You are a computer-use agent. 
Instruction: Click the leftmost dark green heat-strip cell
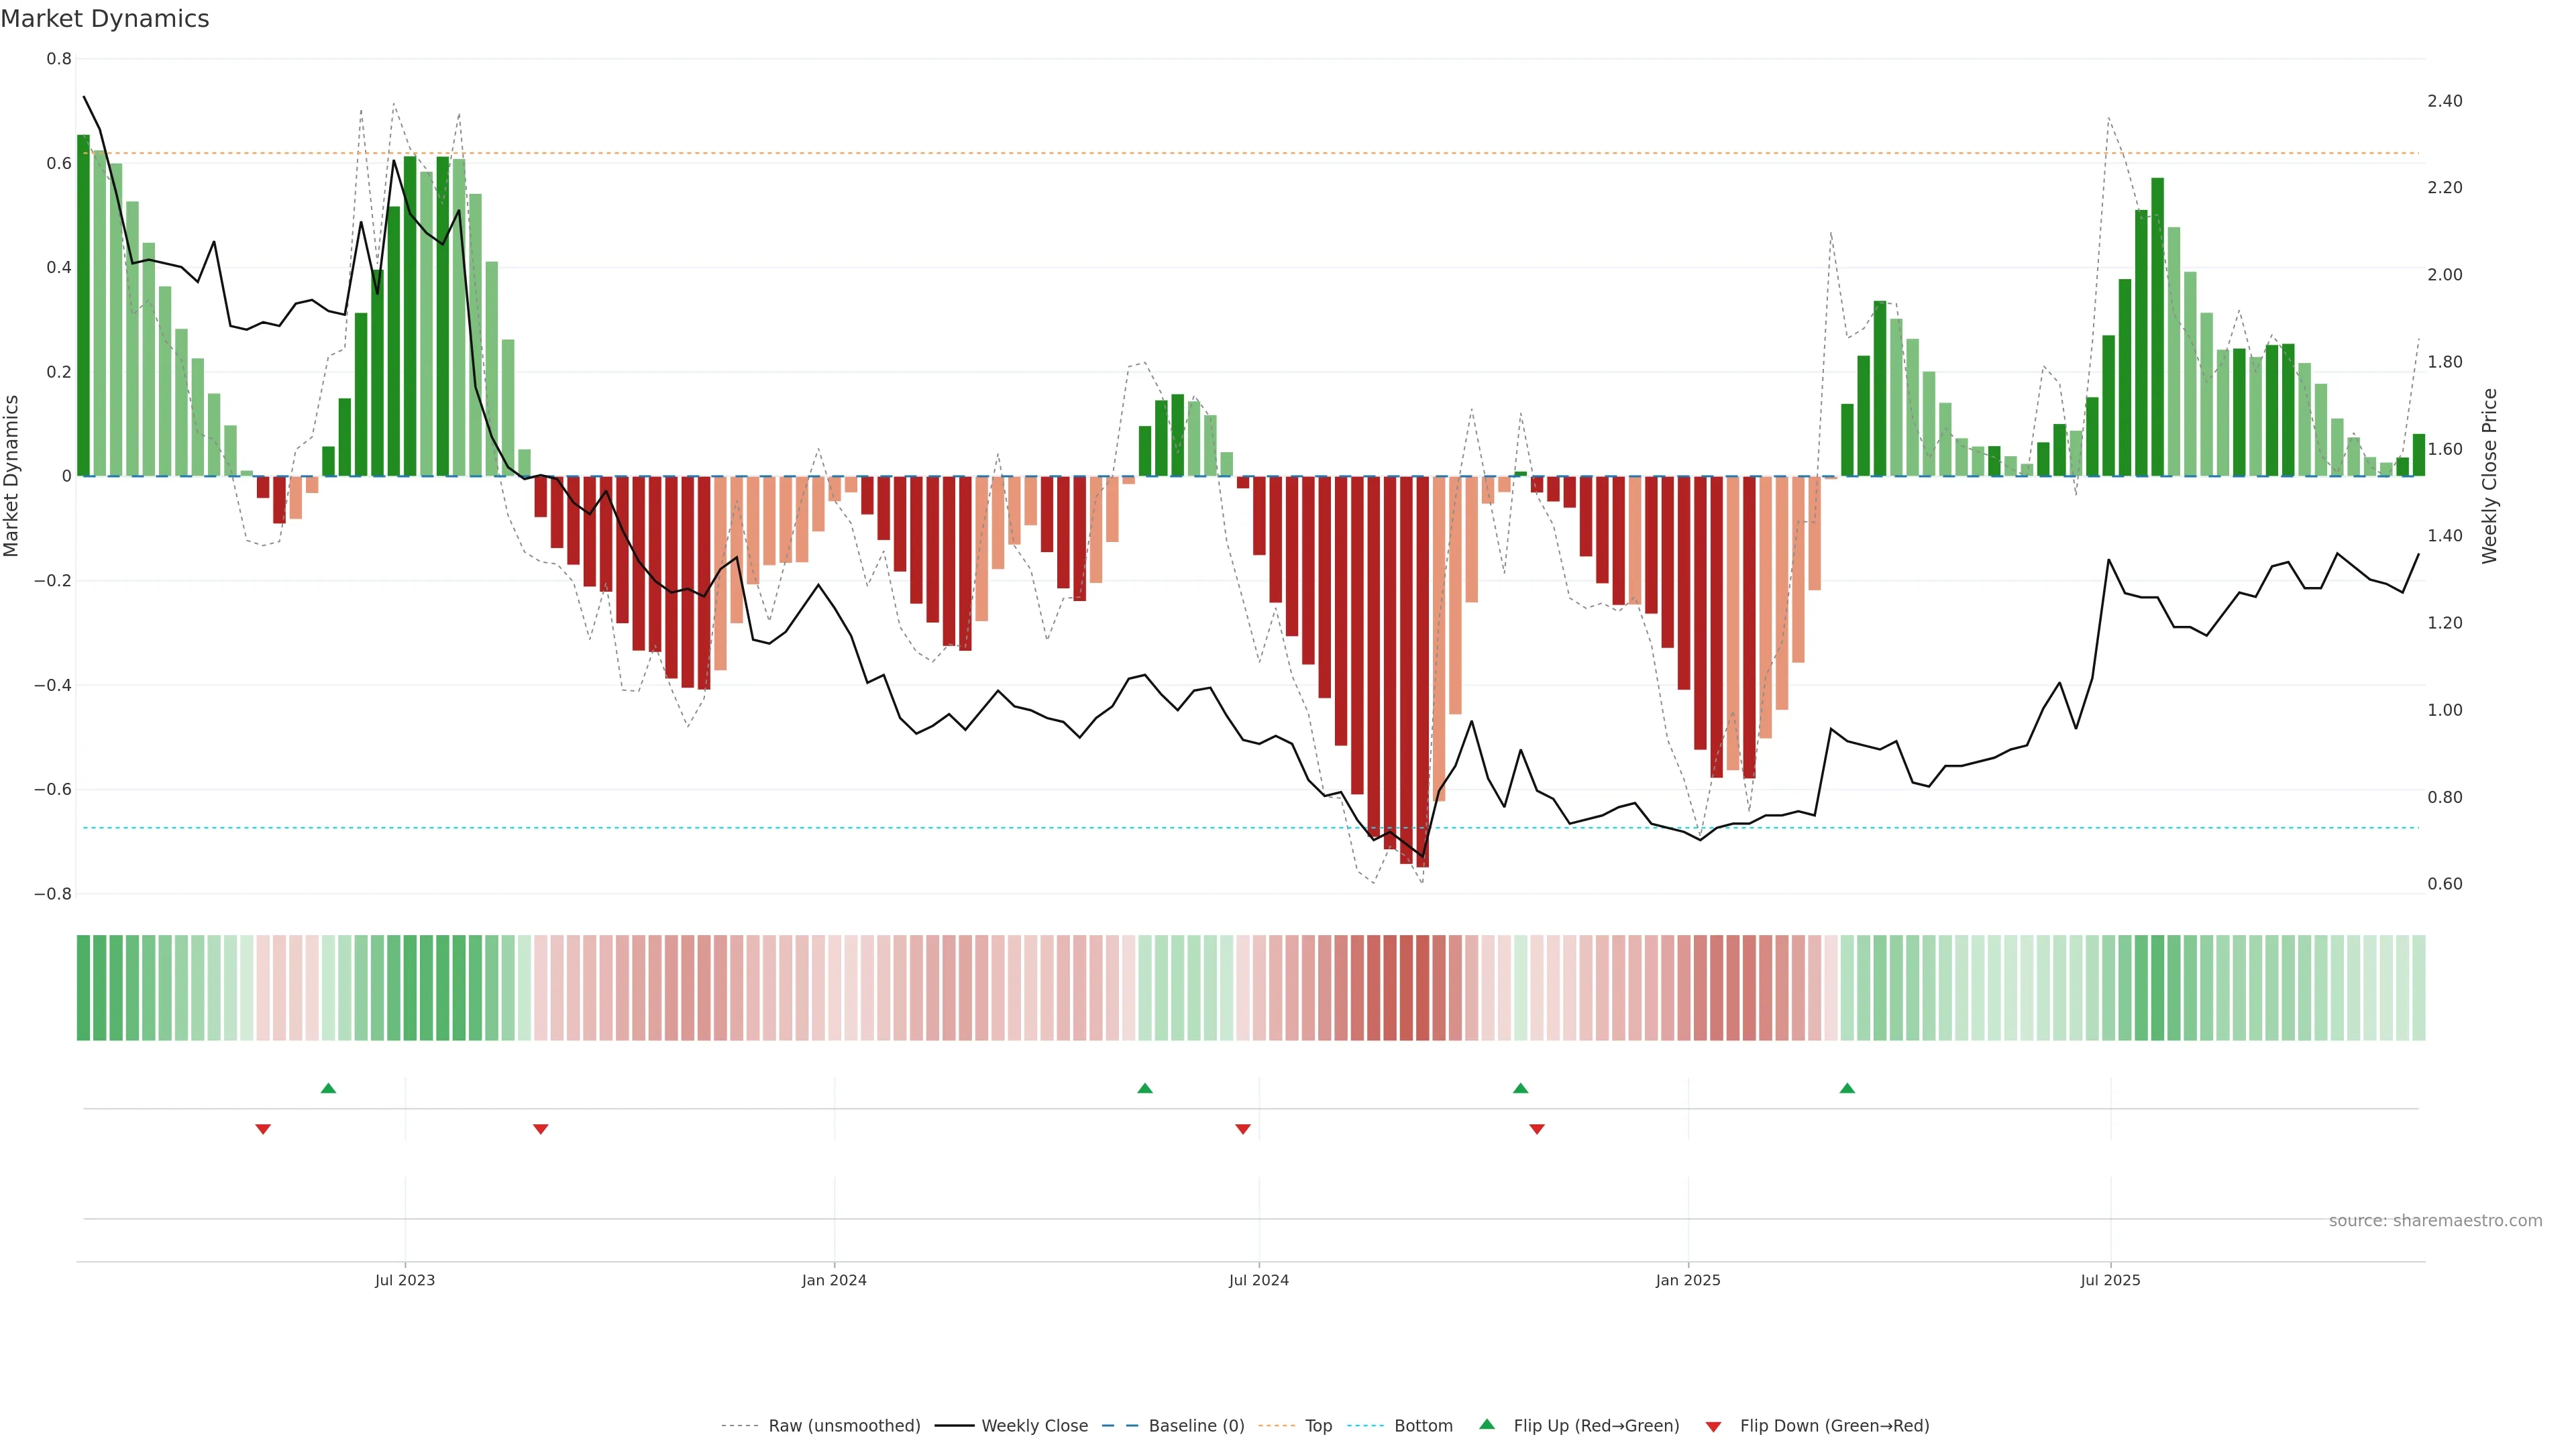(x=83, y=988)
